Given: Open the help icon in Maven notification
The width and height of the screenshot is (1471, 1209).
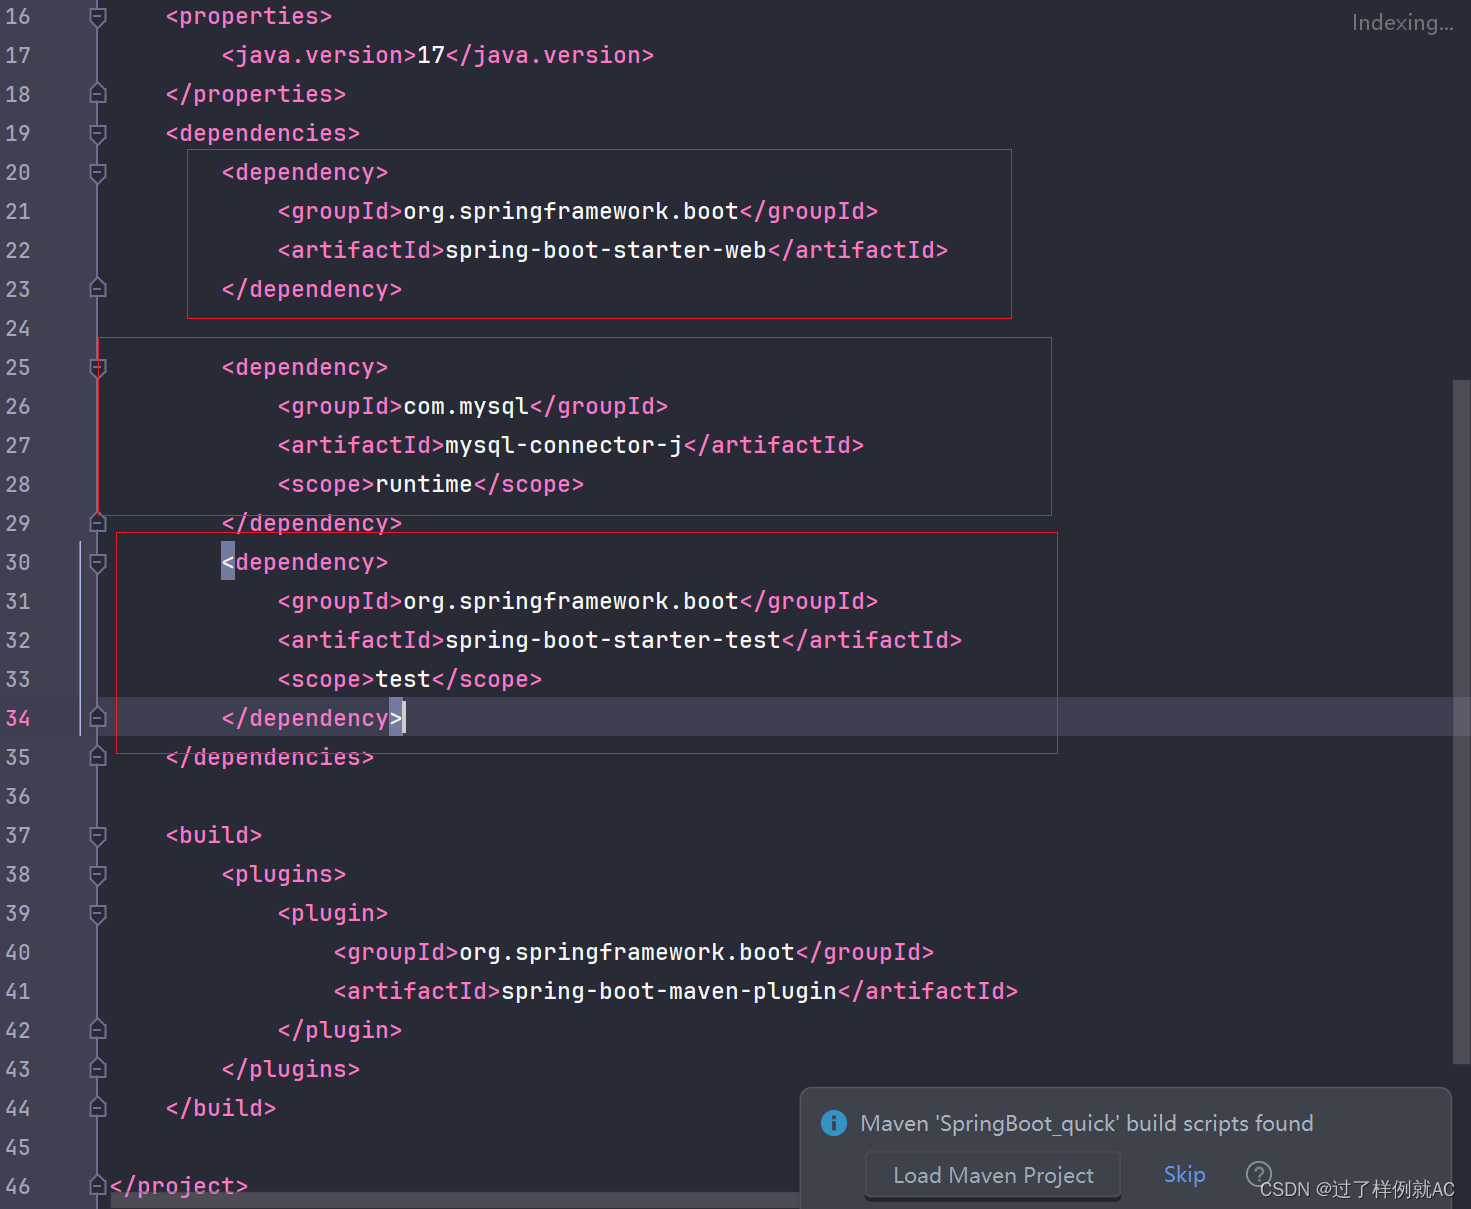Looking at the screenshot, I should (x=1258, y=1173).
